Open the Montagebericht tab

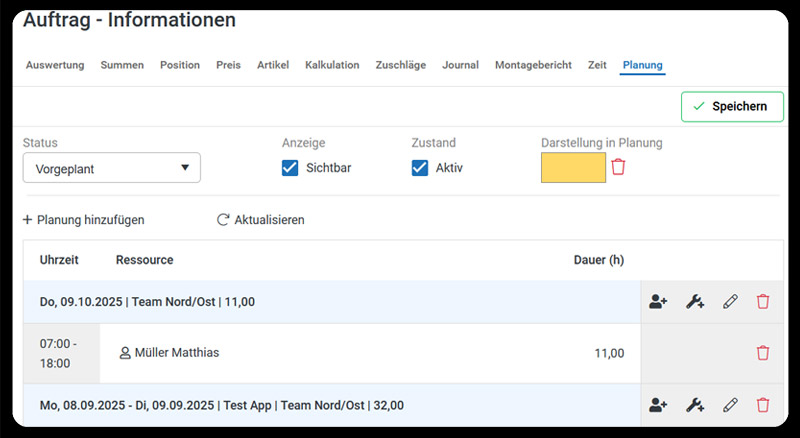[533, 65]
